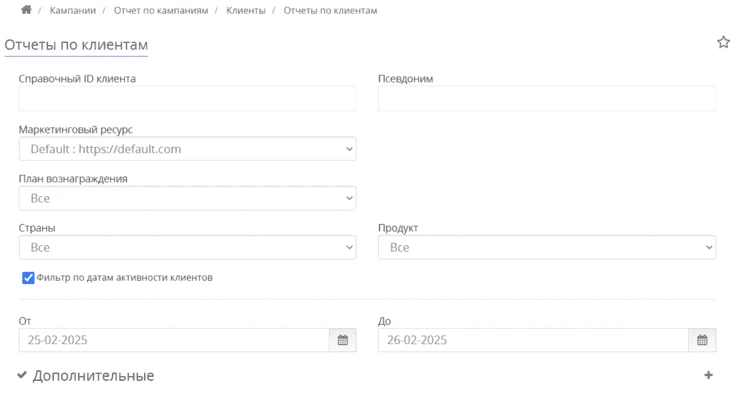730x399 pixels.
Task: Expand the Дополнительные section header
Action: [93, 376]
